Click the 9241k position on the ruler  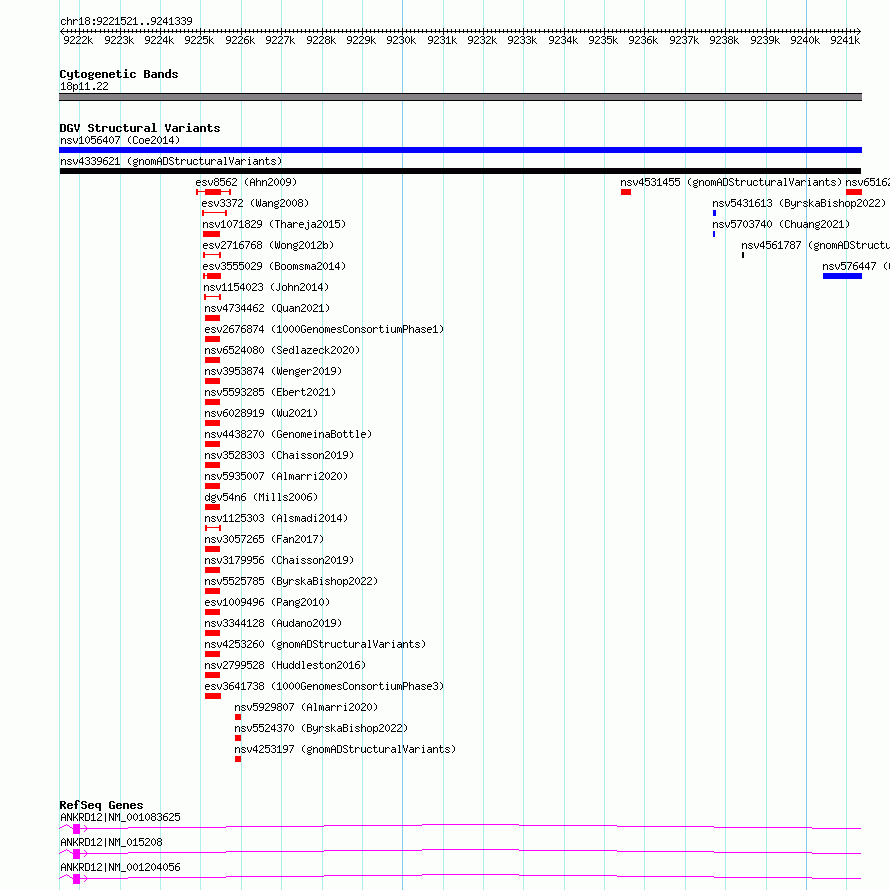(x=845, y=40)
